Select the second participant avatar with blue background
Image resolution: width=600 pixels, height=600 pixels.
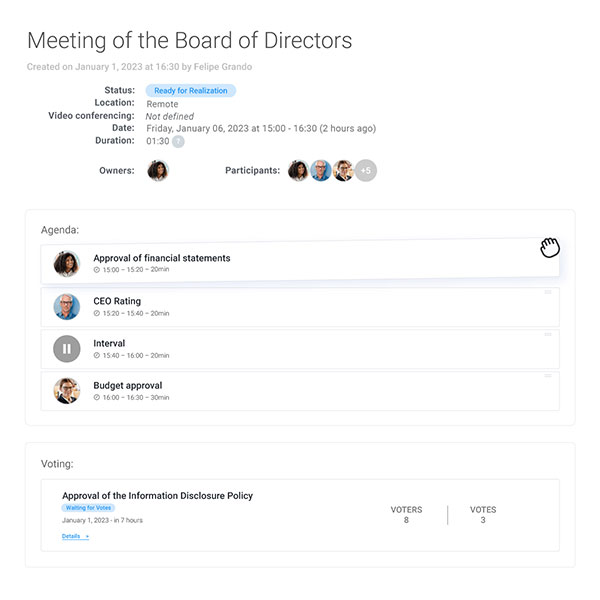click(x=321, y=170)
